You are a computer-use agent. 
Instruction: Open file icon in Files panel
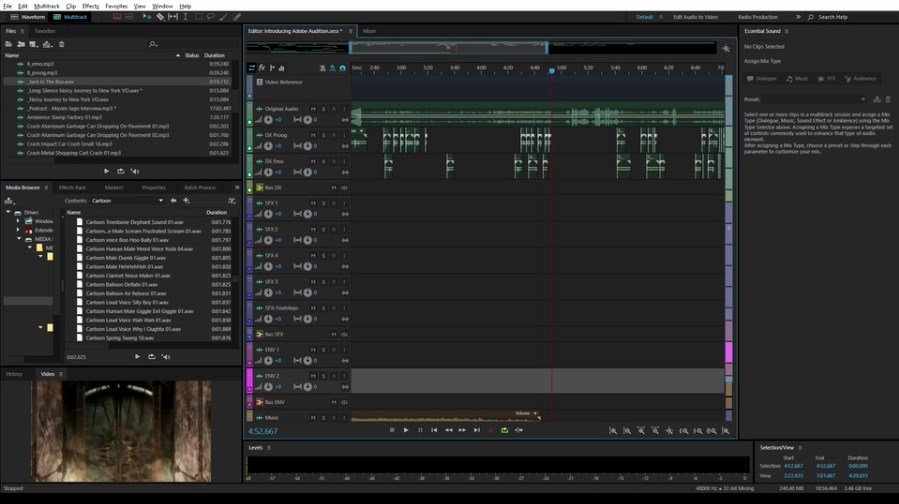(9, 44)
